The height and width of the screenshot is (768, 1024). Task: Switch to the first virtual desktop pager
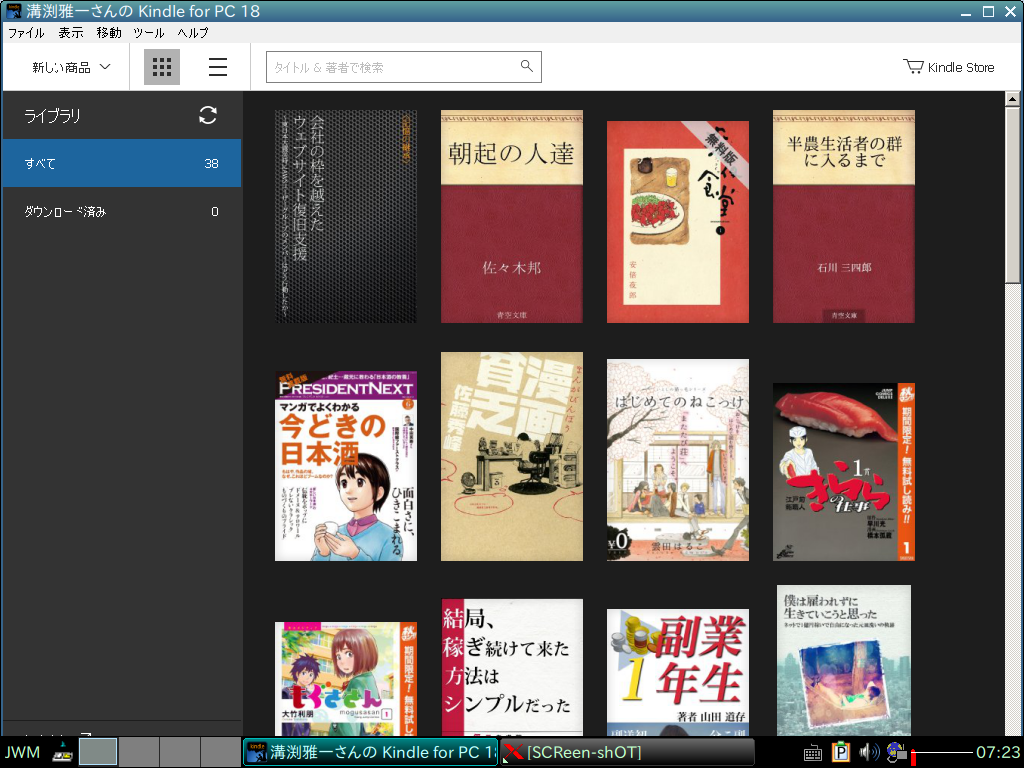98,752
